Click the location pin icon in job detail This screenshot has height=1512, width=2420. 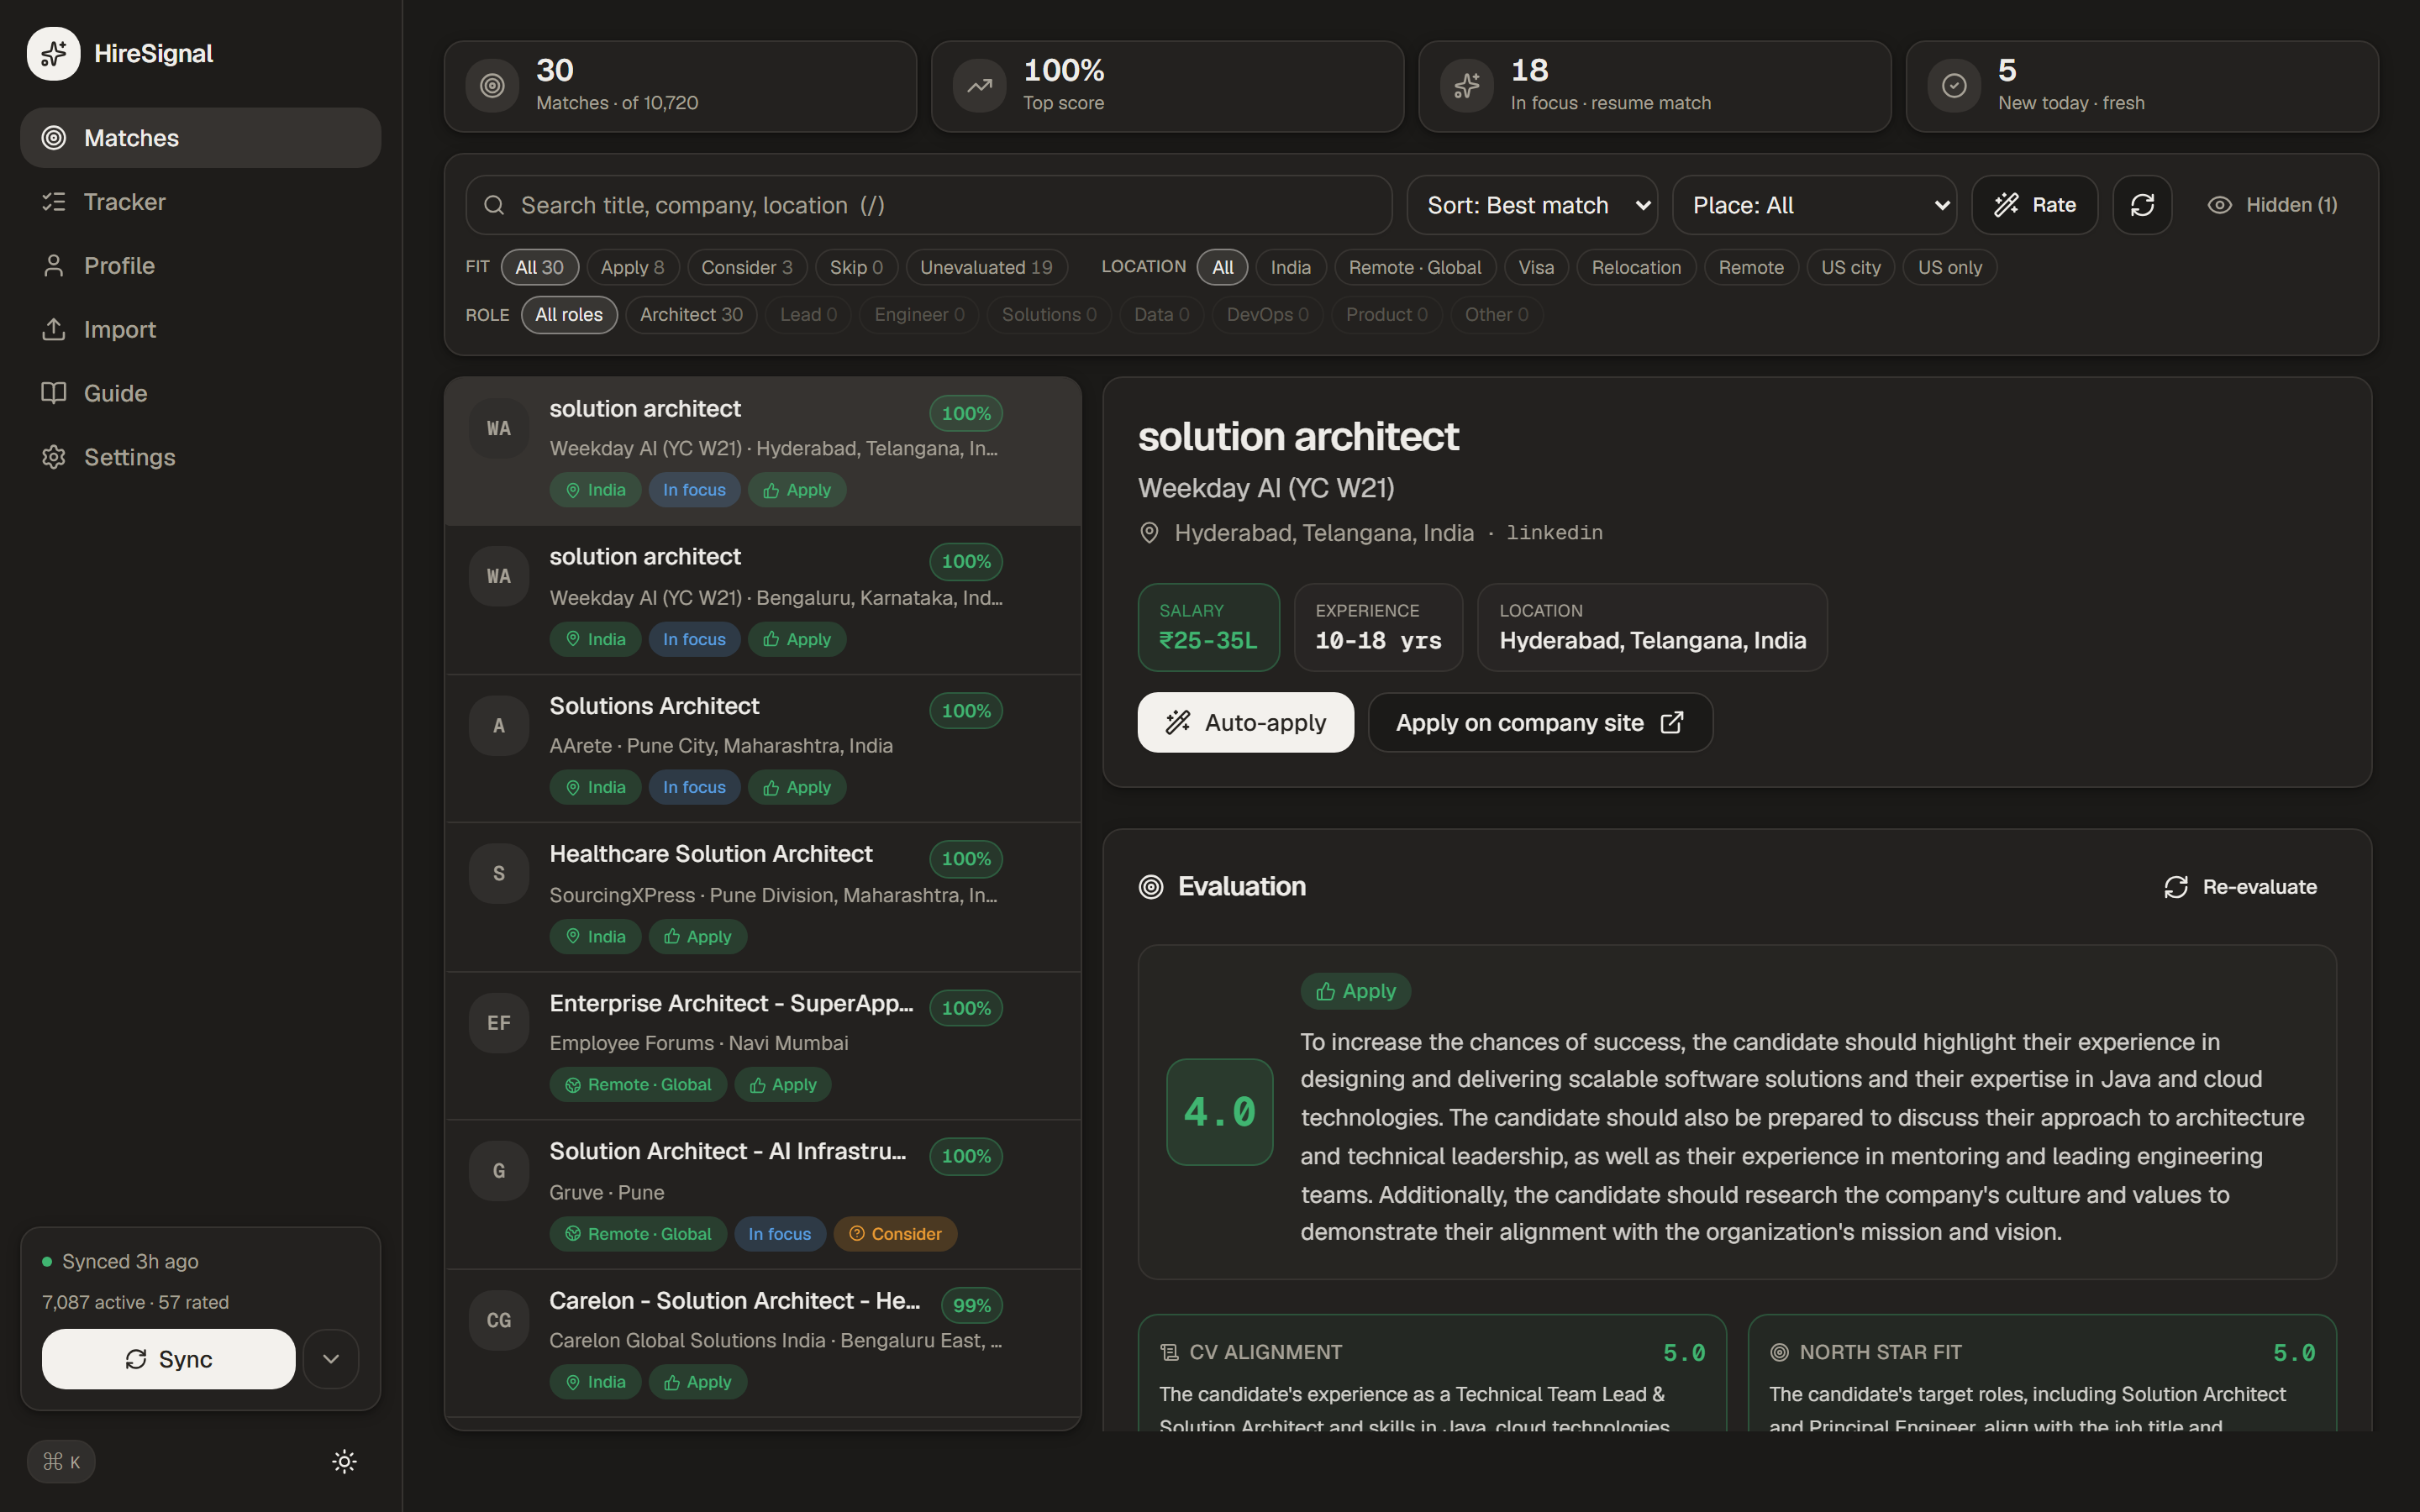click(1150, 533)
